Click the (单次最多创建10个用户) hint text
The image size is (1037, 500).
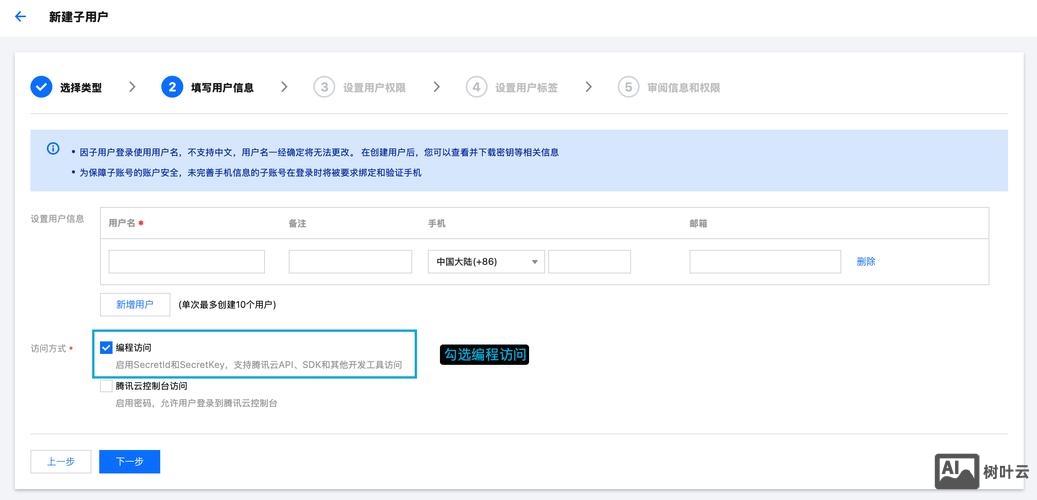227,305
